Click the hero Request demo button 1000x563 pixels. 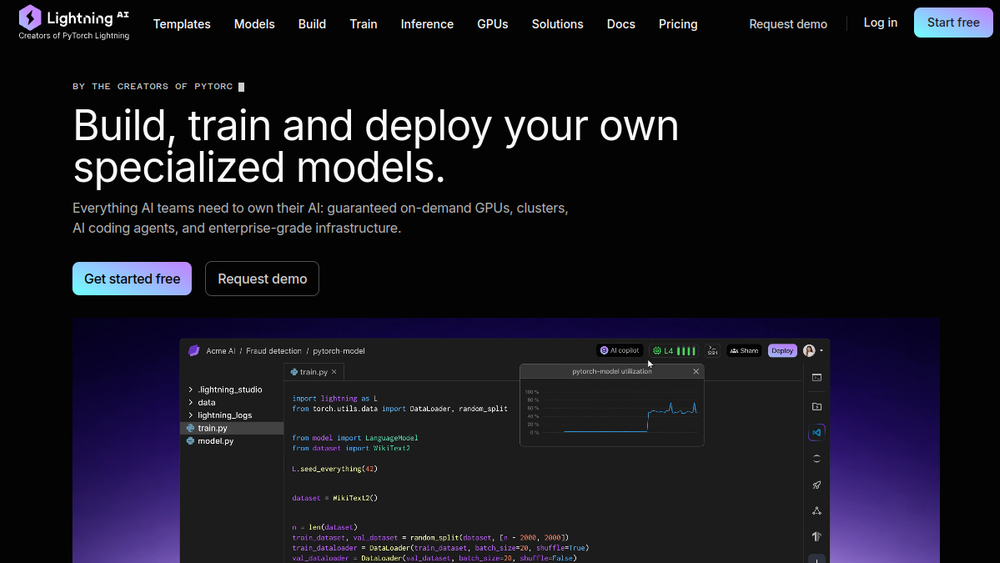click(x=262, y=279)
